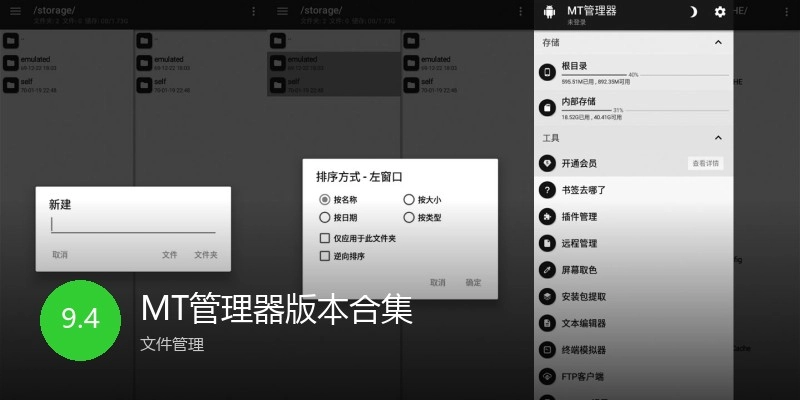
Task: Click 取消 in the 排序方式 dialog
Action: (438, 282)
